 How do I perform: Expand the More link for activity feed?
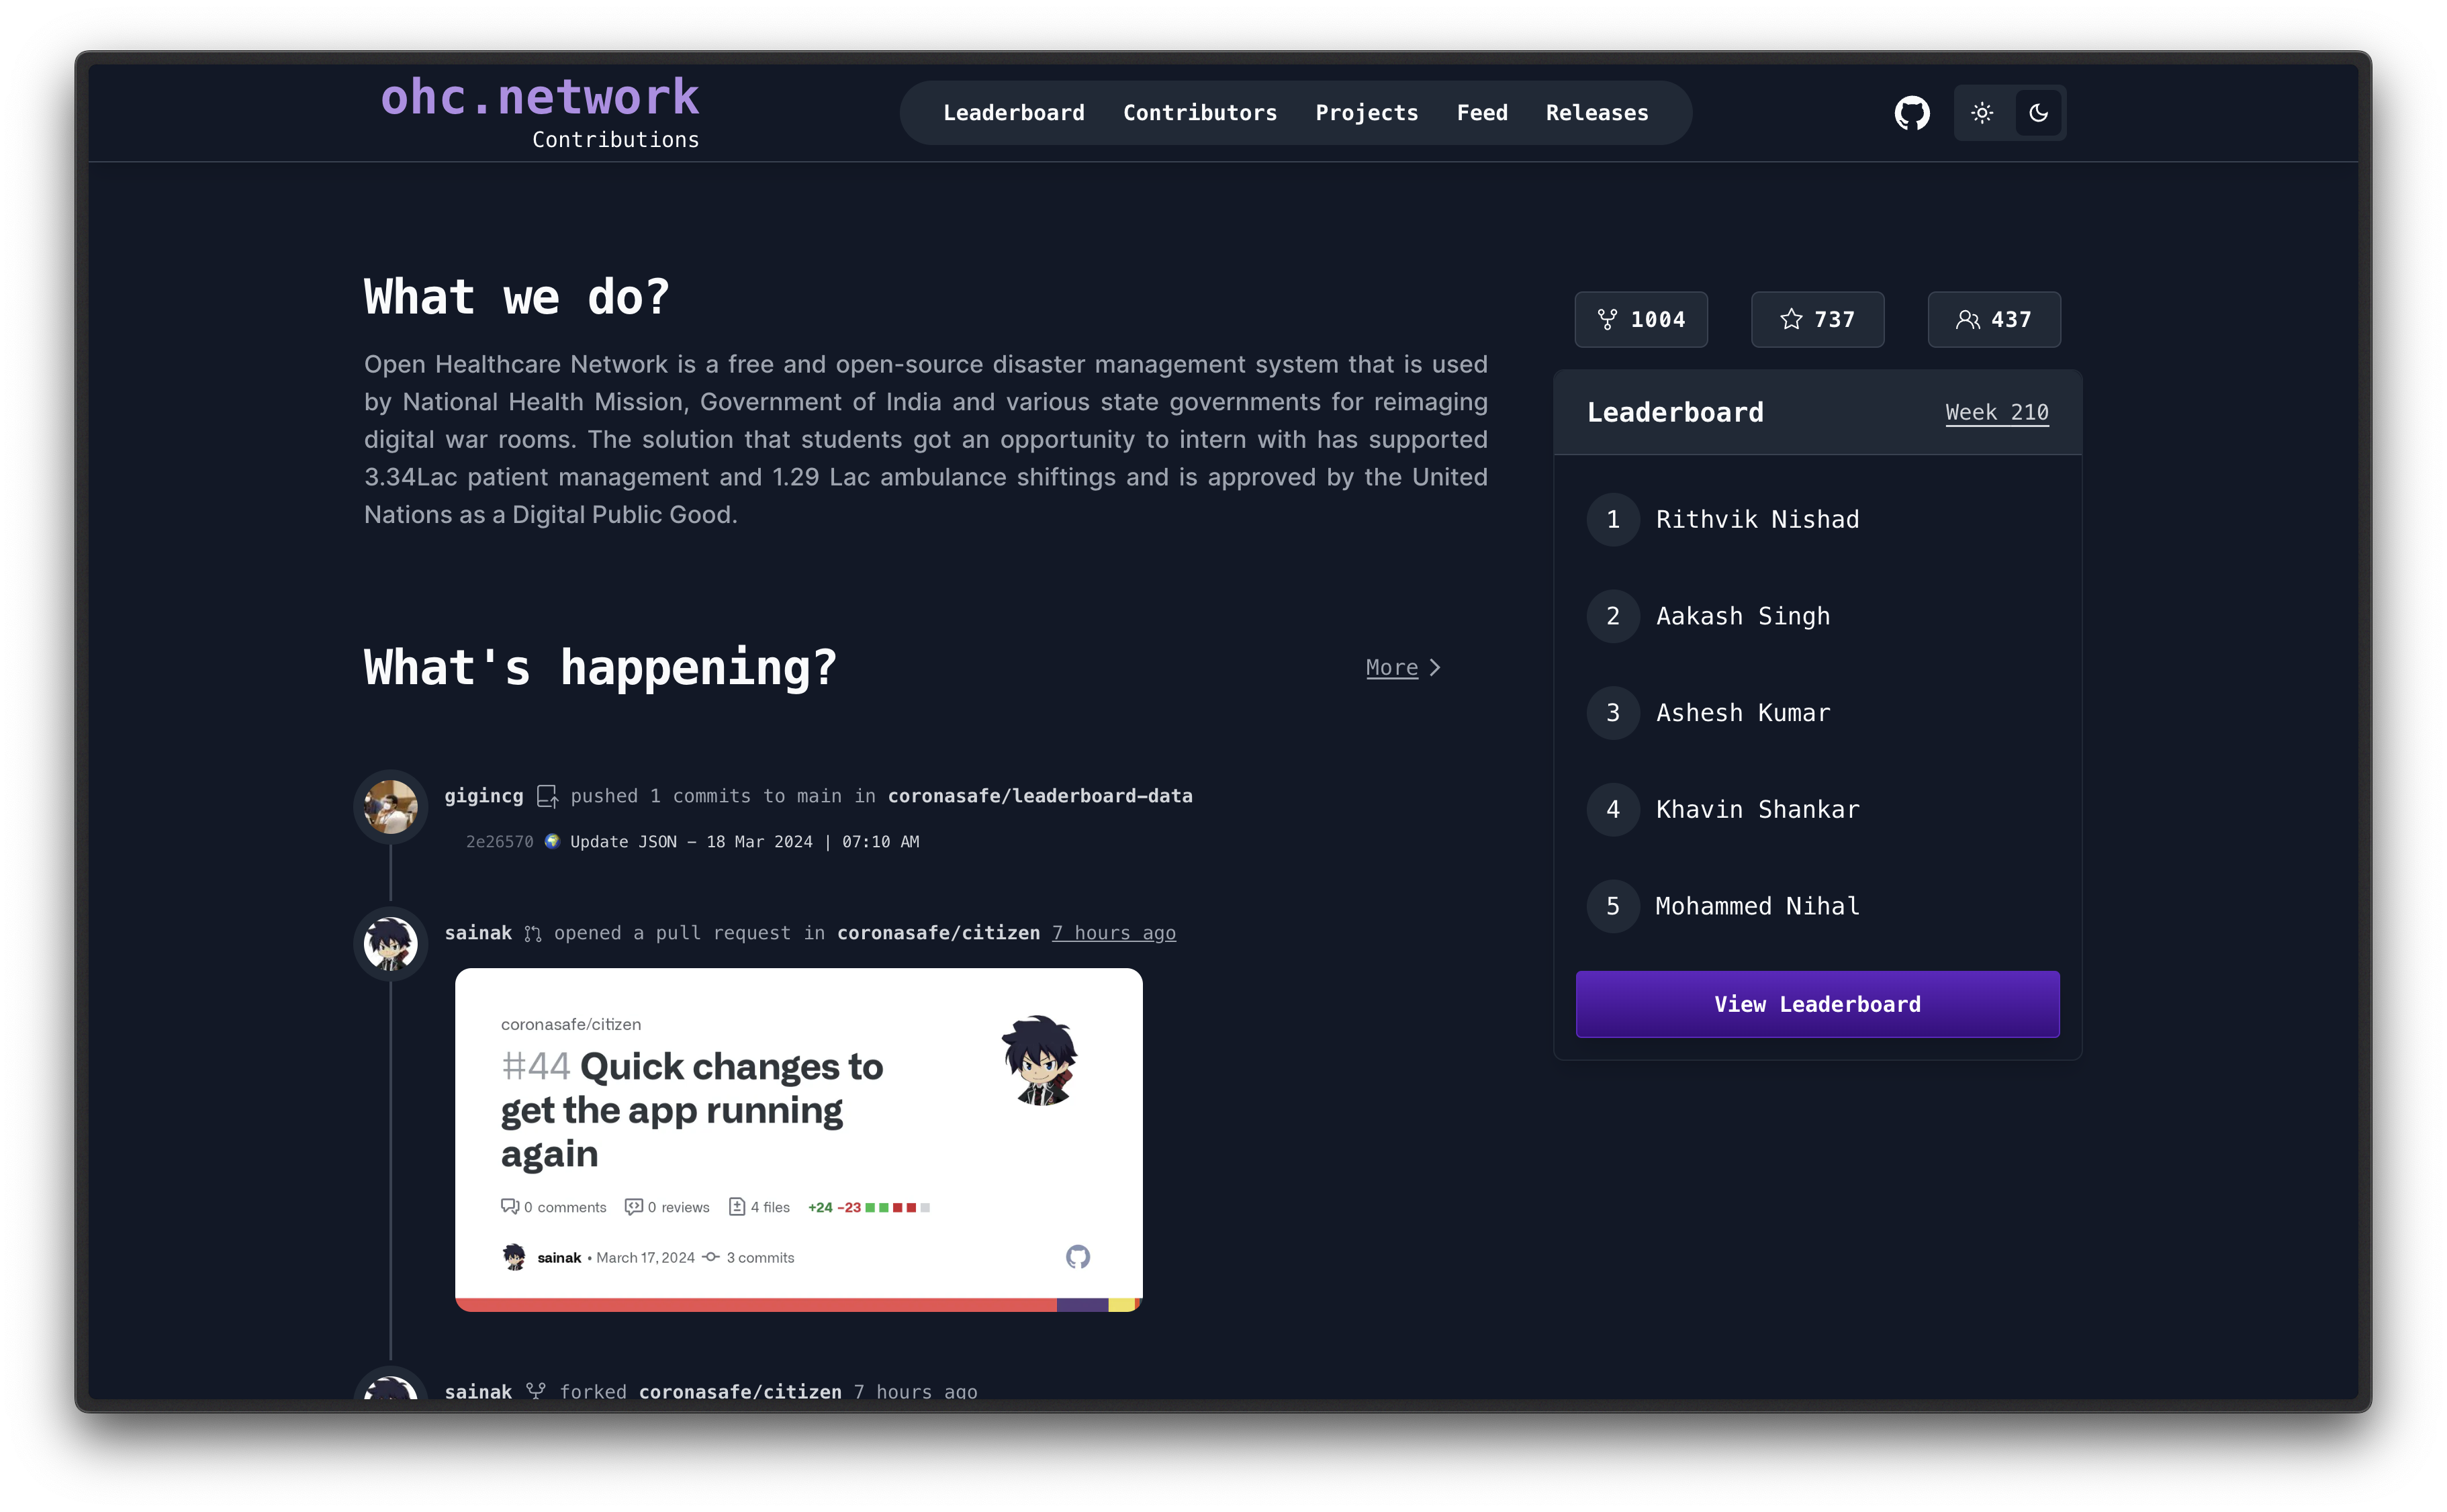pos(1398,666)
